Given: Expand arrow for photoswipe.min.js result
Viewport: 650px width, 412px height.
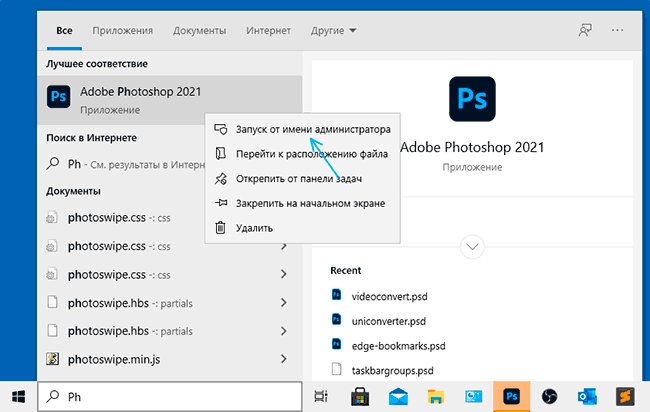Looking at the screenshot, I should click(x=284, y=359).
